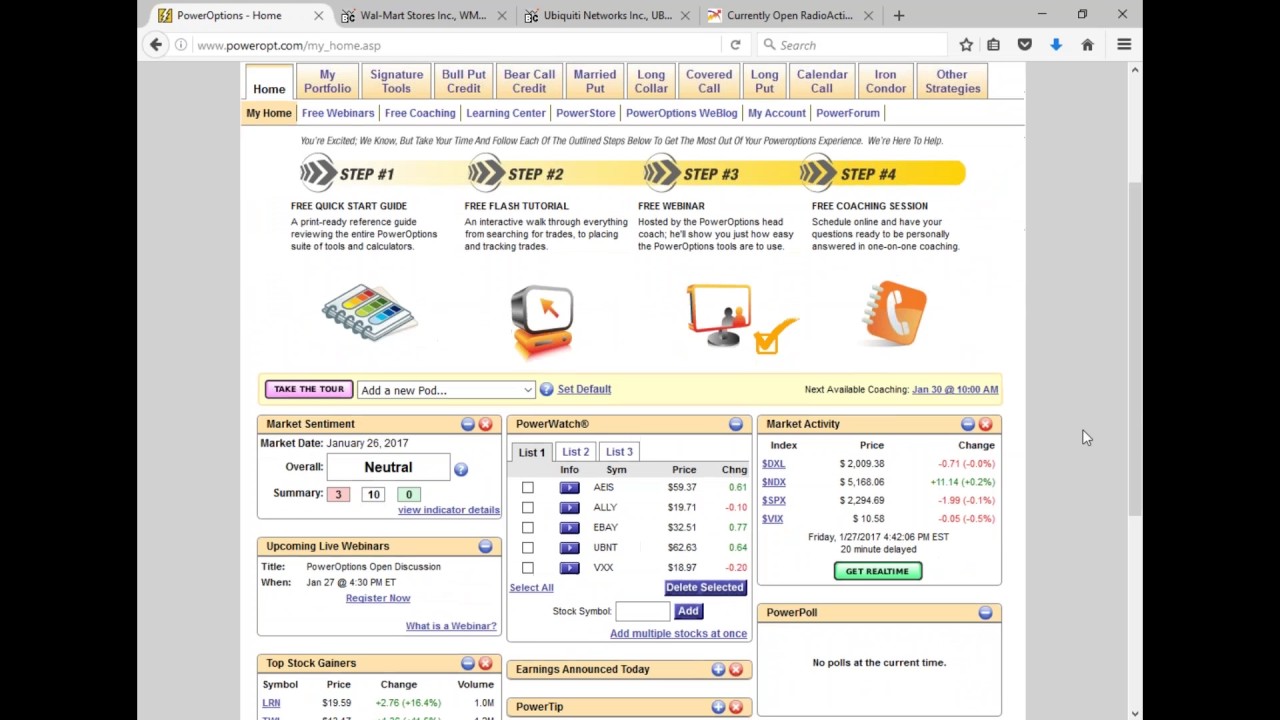Click the help icon beside Set Default
The image size is (1280, 720).
546,390
